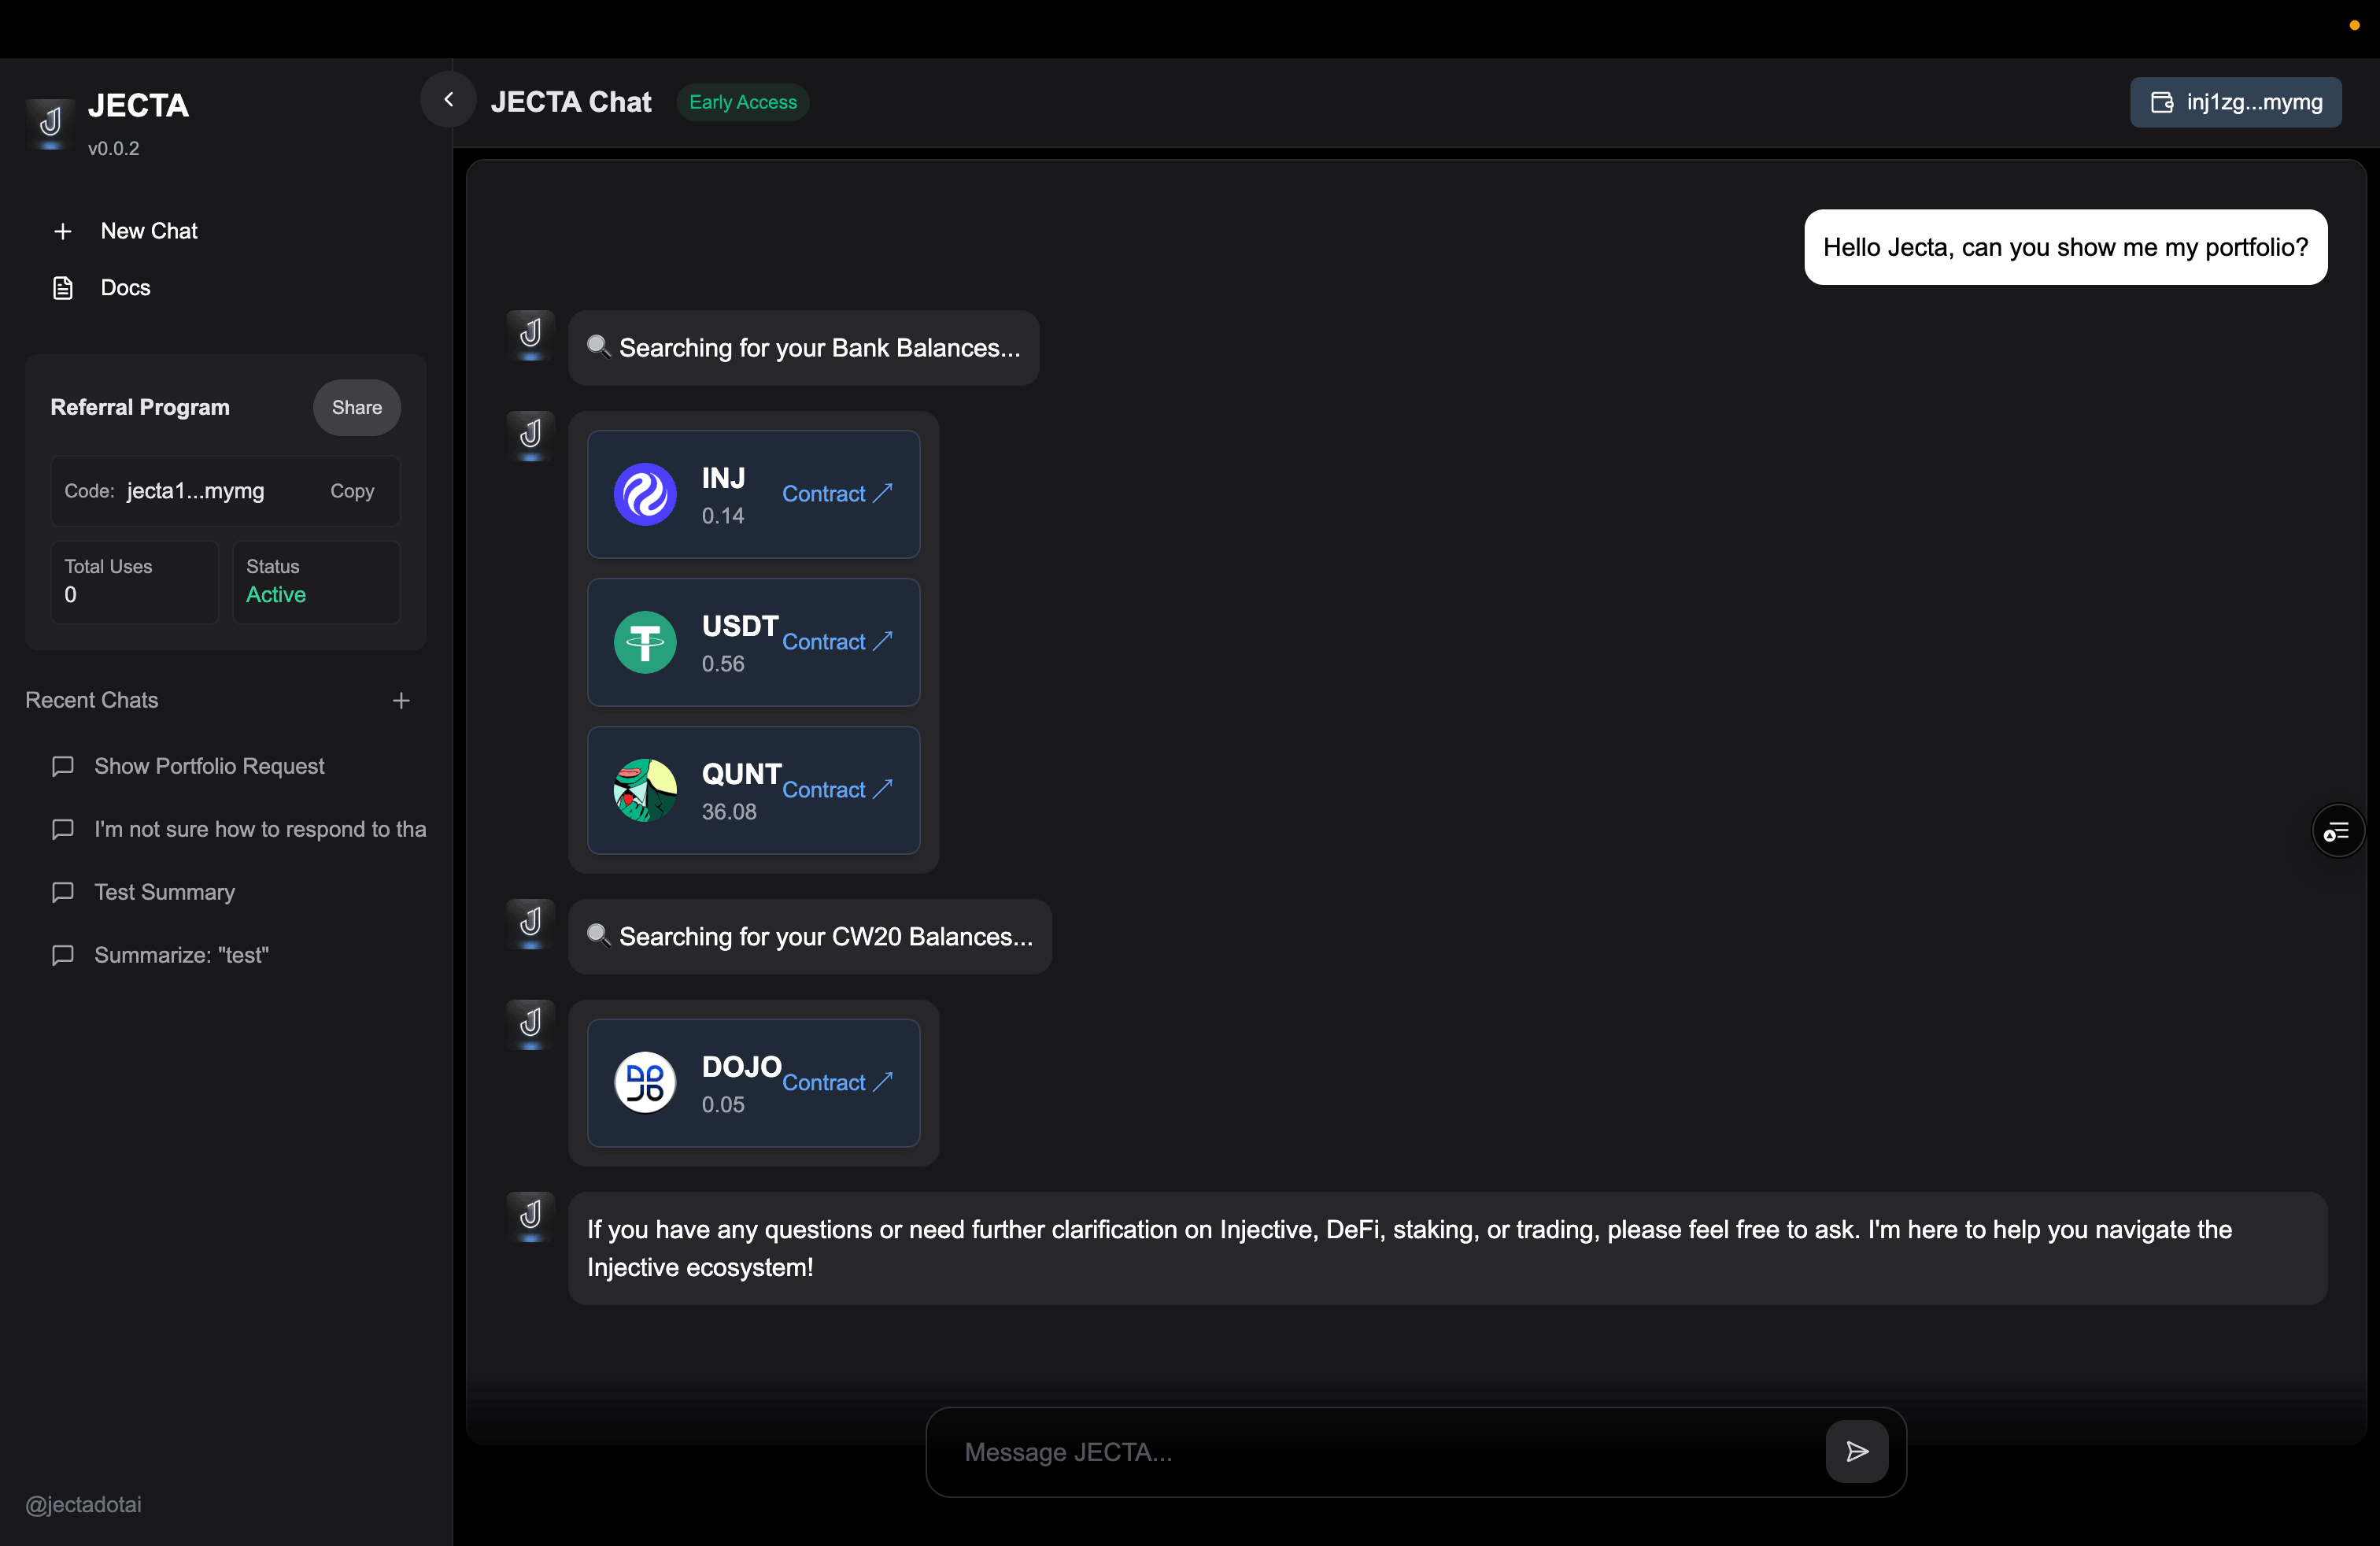Expand the Show Portfolio Request chat

tap(208, 765)
